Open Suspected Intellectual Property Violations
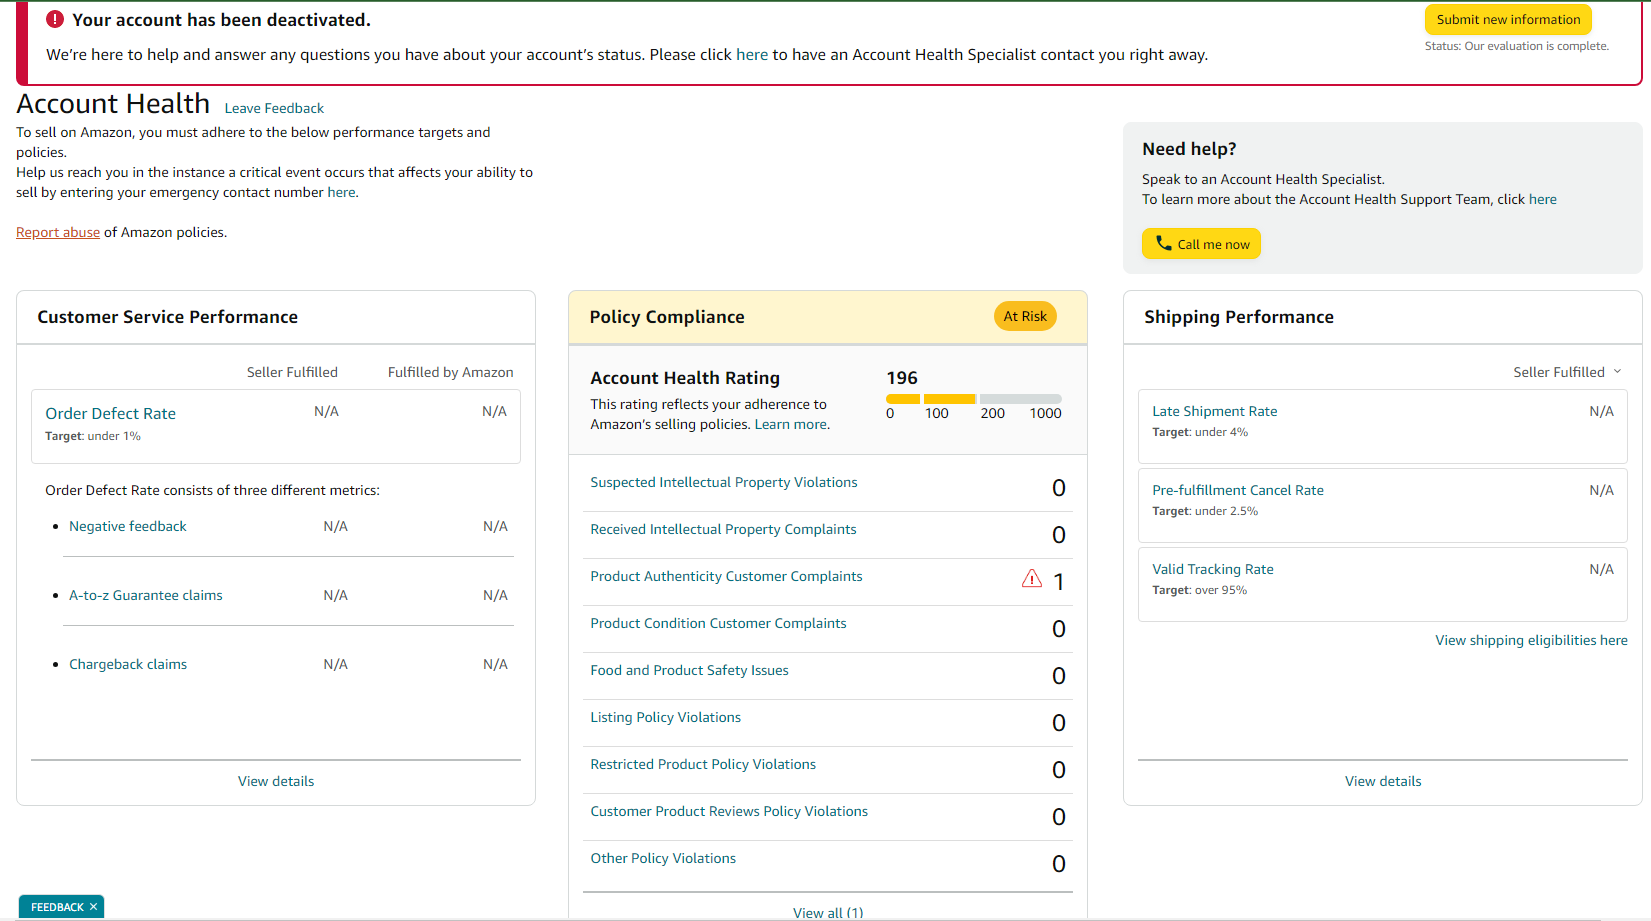This screenshot has width=1651, height=921. coord(724,482)
